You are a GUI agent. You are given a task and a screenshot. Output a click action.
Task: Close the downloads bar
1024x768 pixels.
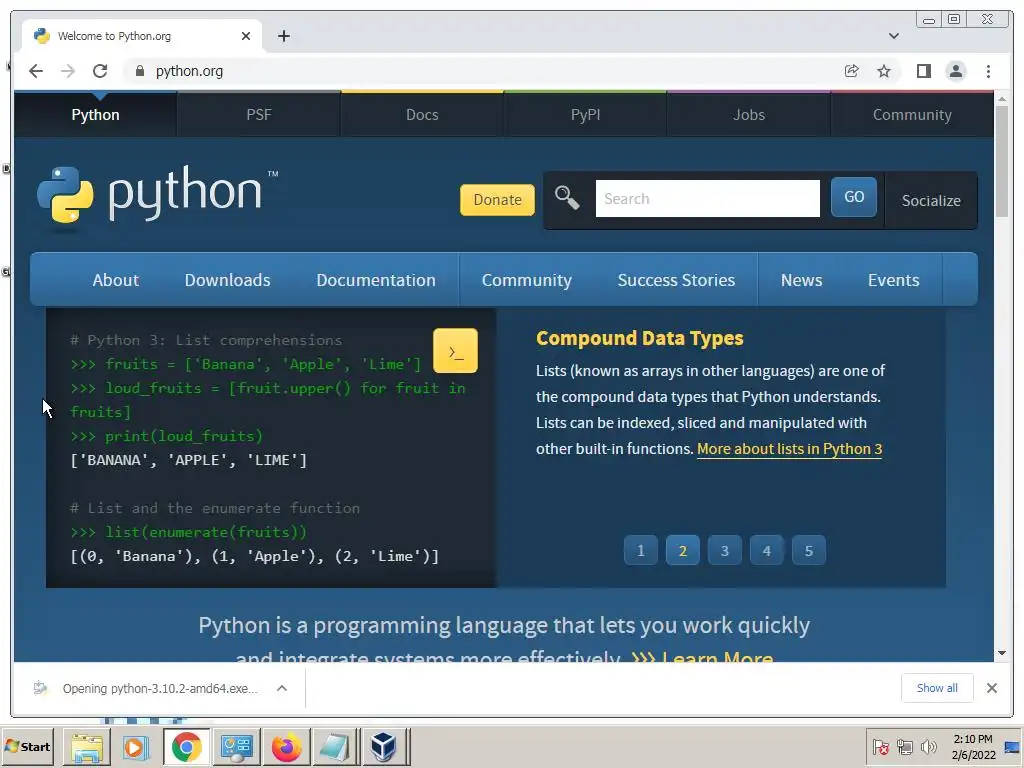click(x=992, y=688)
